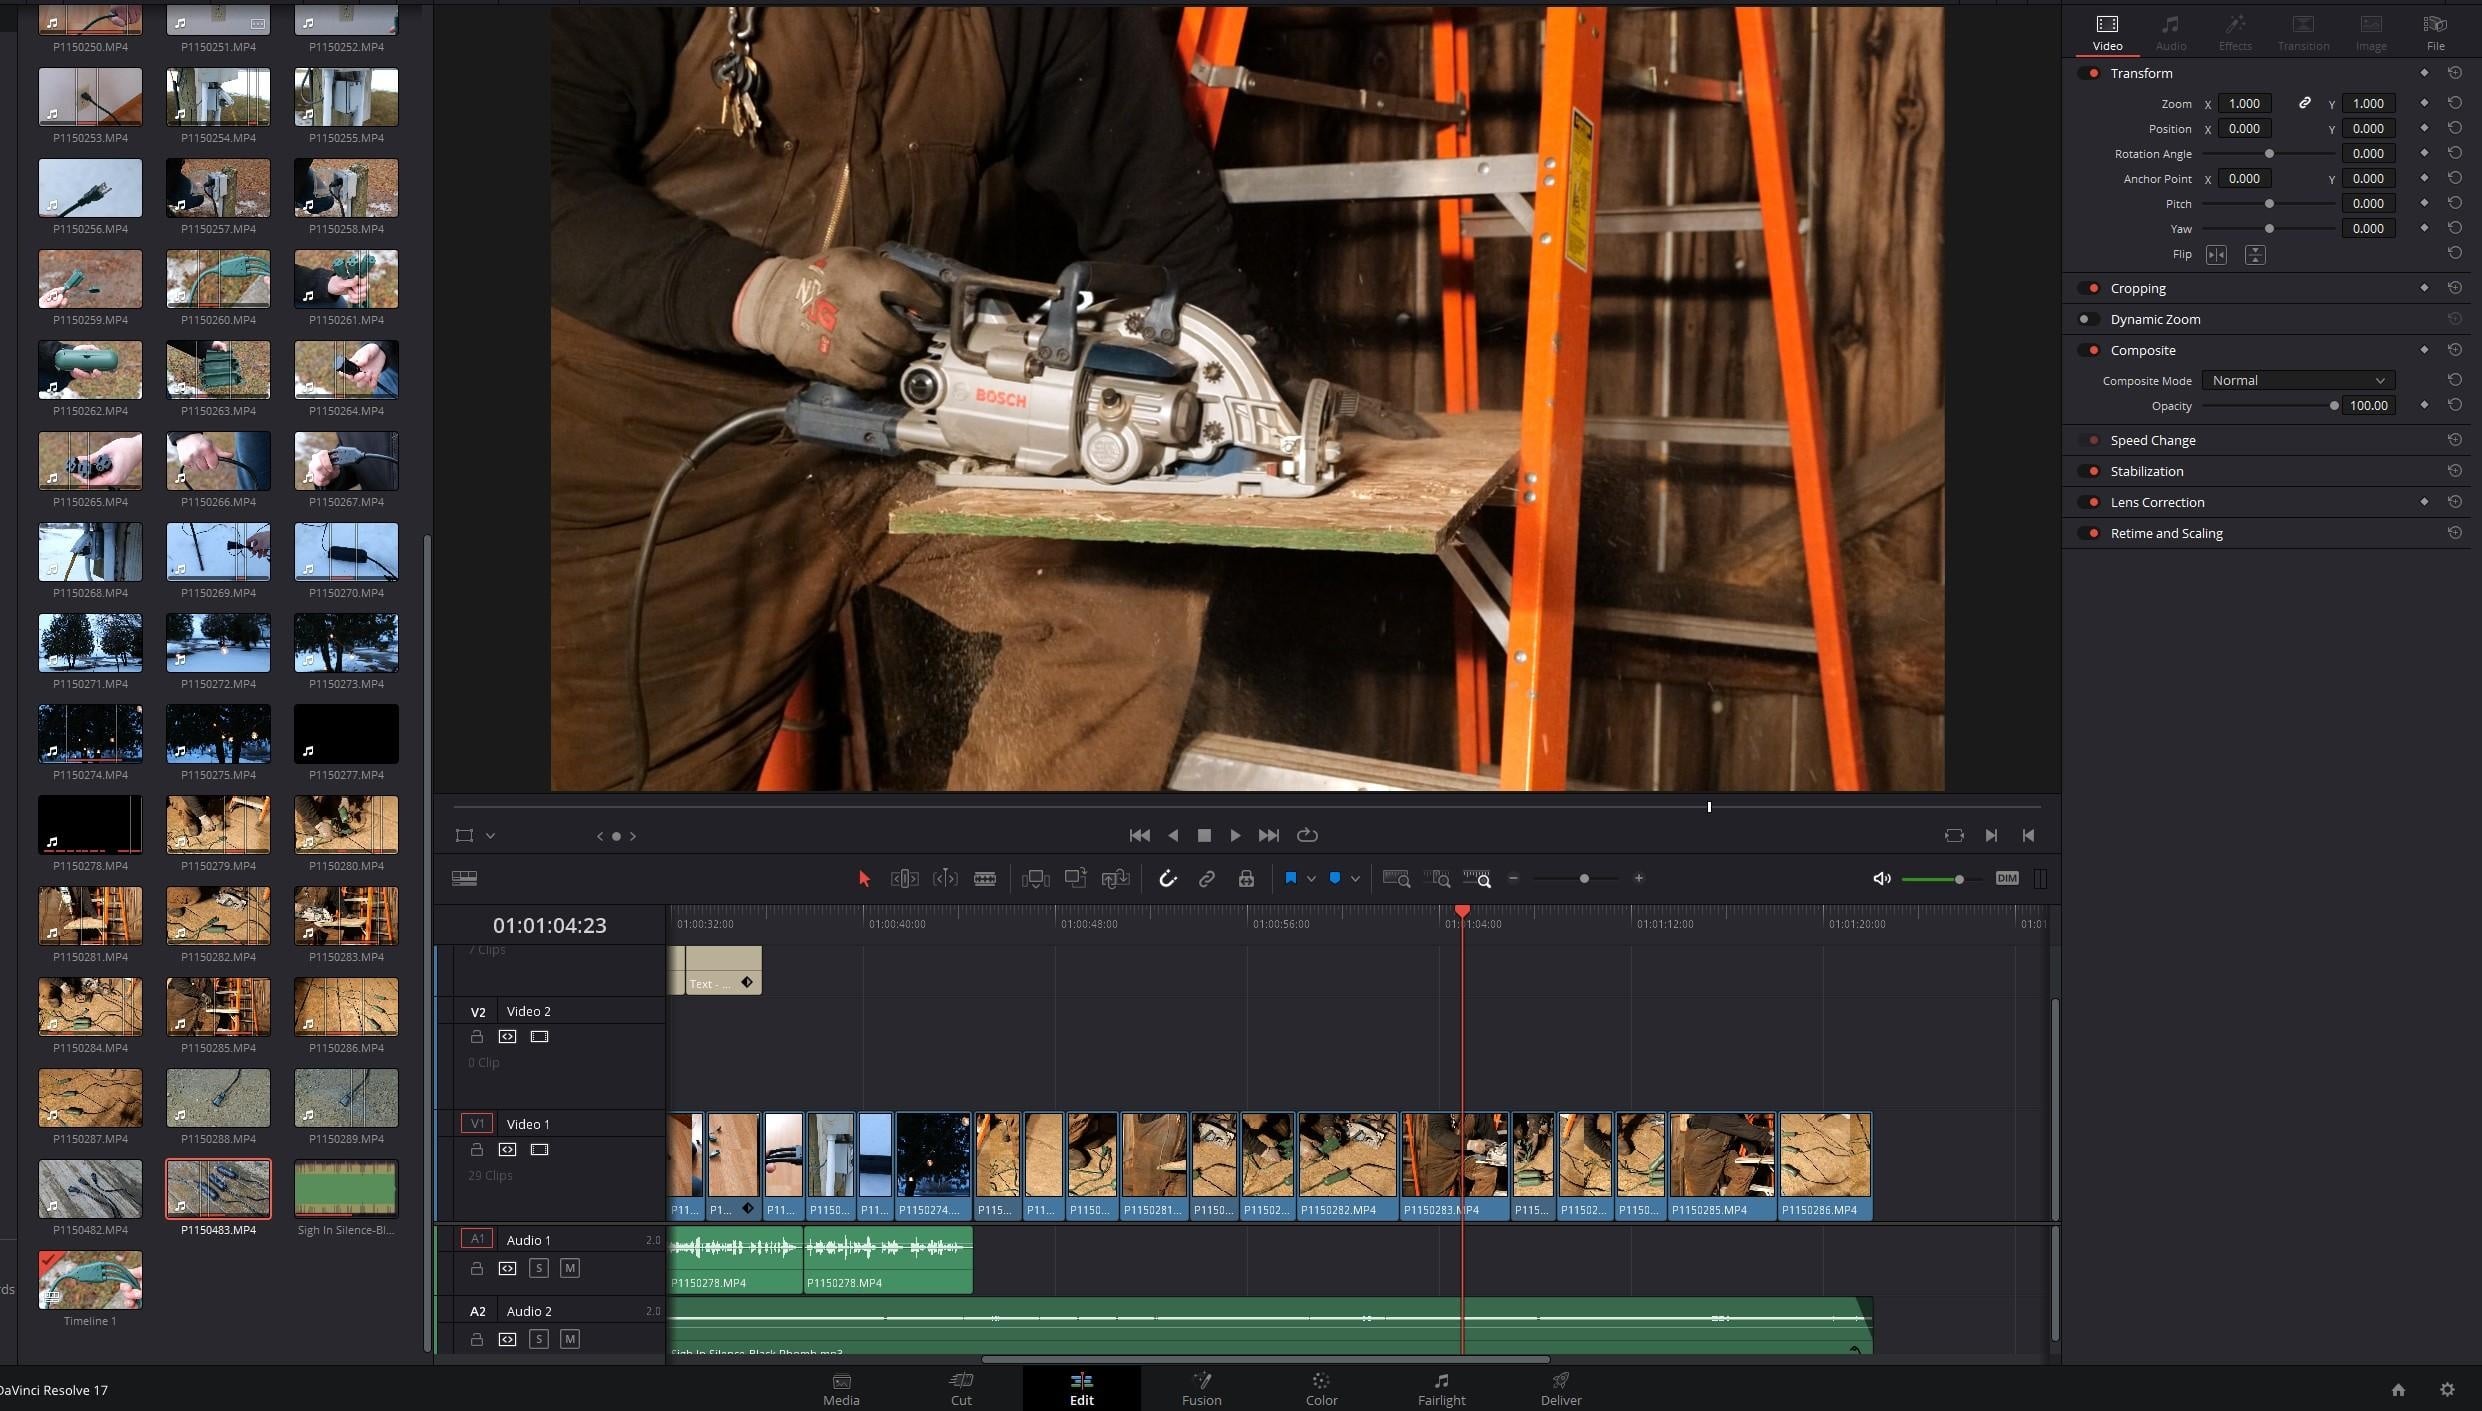Toggle the Transform section enable switch
This screenshot has width=2482, height=1411.
pos(2090,73)
